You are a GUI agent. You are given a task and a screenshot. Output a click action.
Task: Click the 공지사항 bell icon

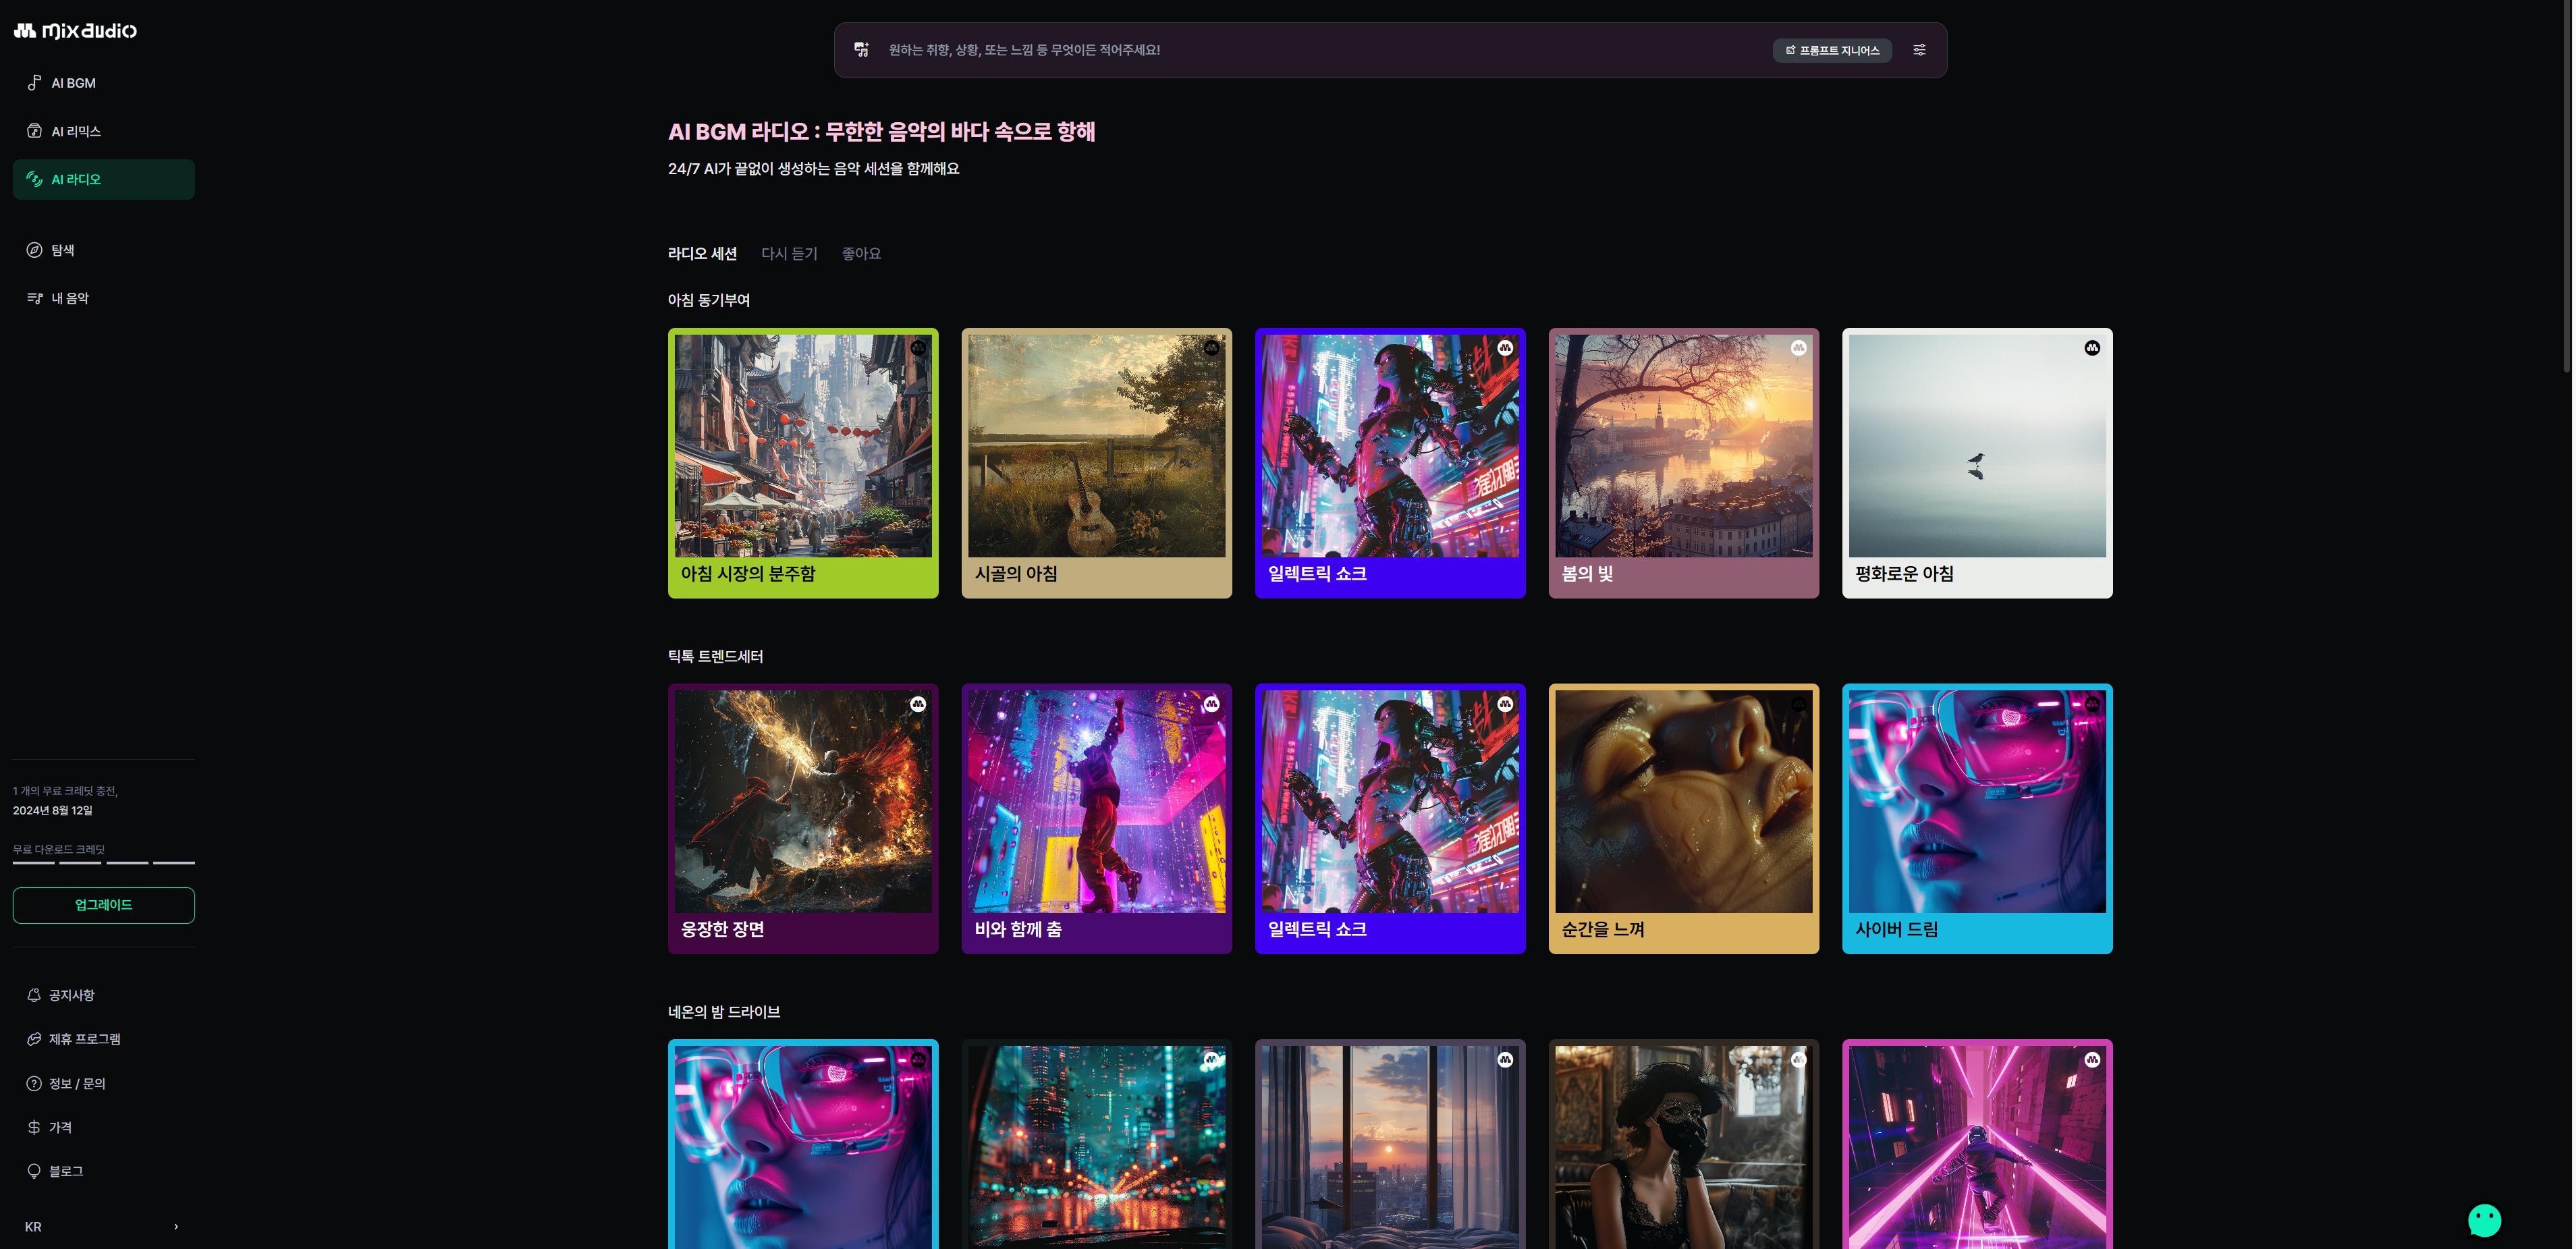coord(34,995)
